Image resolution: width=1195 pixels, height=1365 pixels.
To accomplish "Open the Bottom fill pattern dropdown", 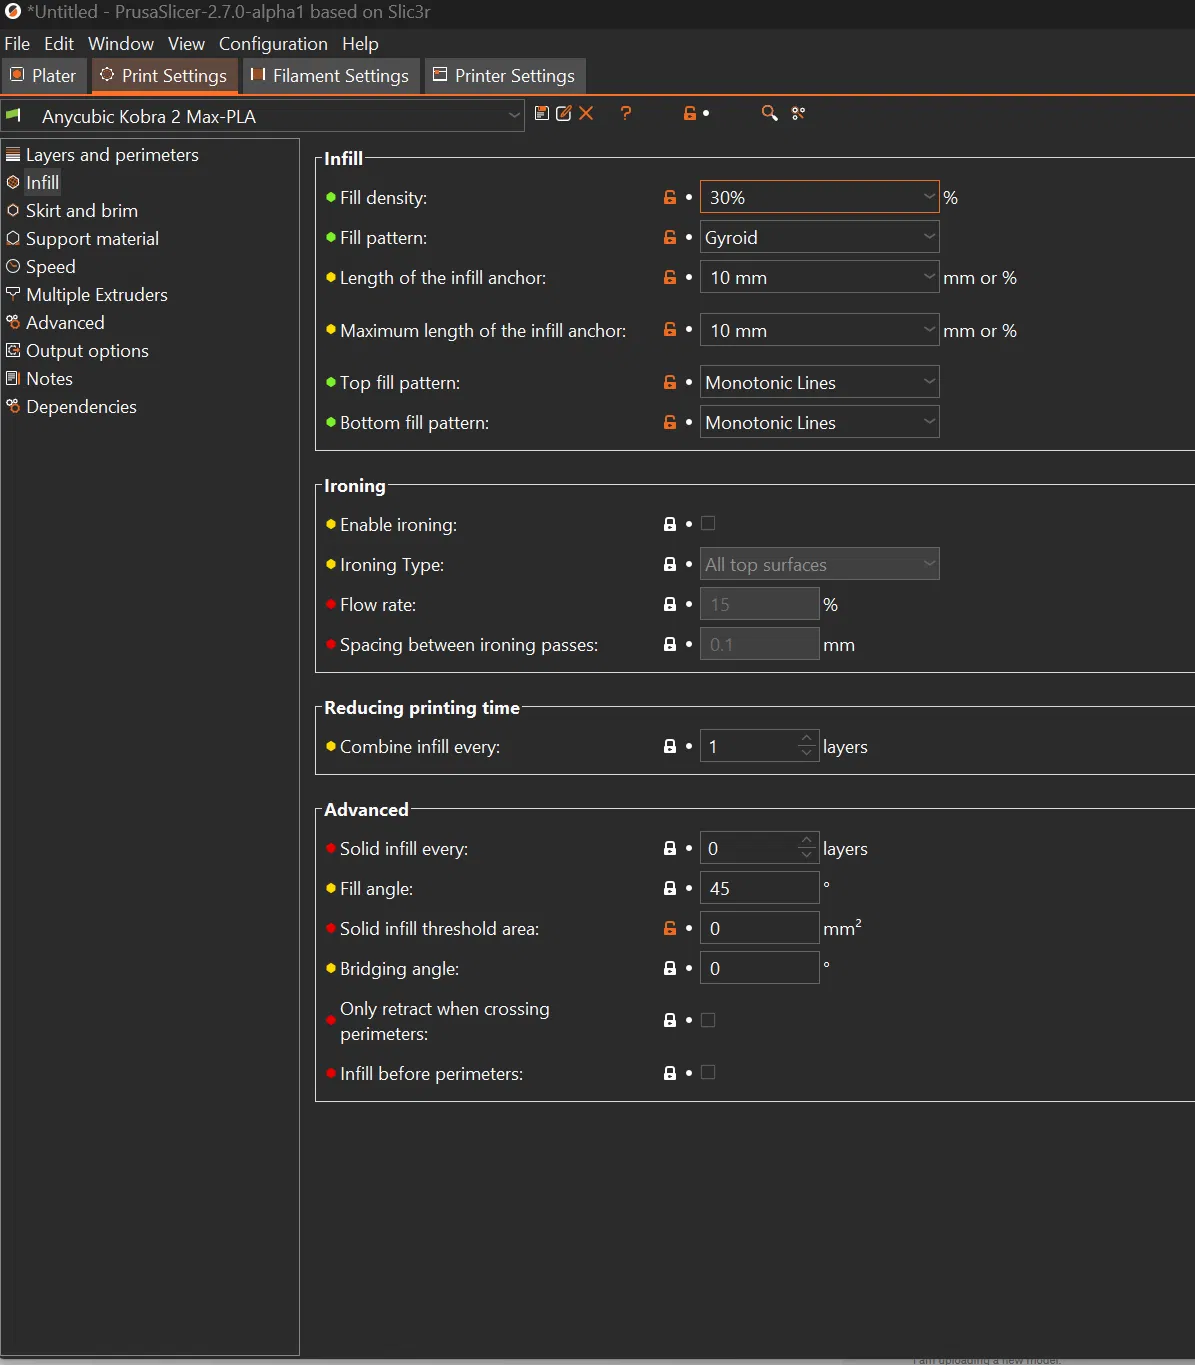I will [x=820, y=422].
